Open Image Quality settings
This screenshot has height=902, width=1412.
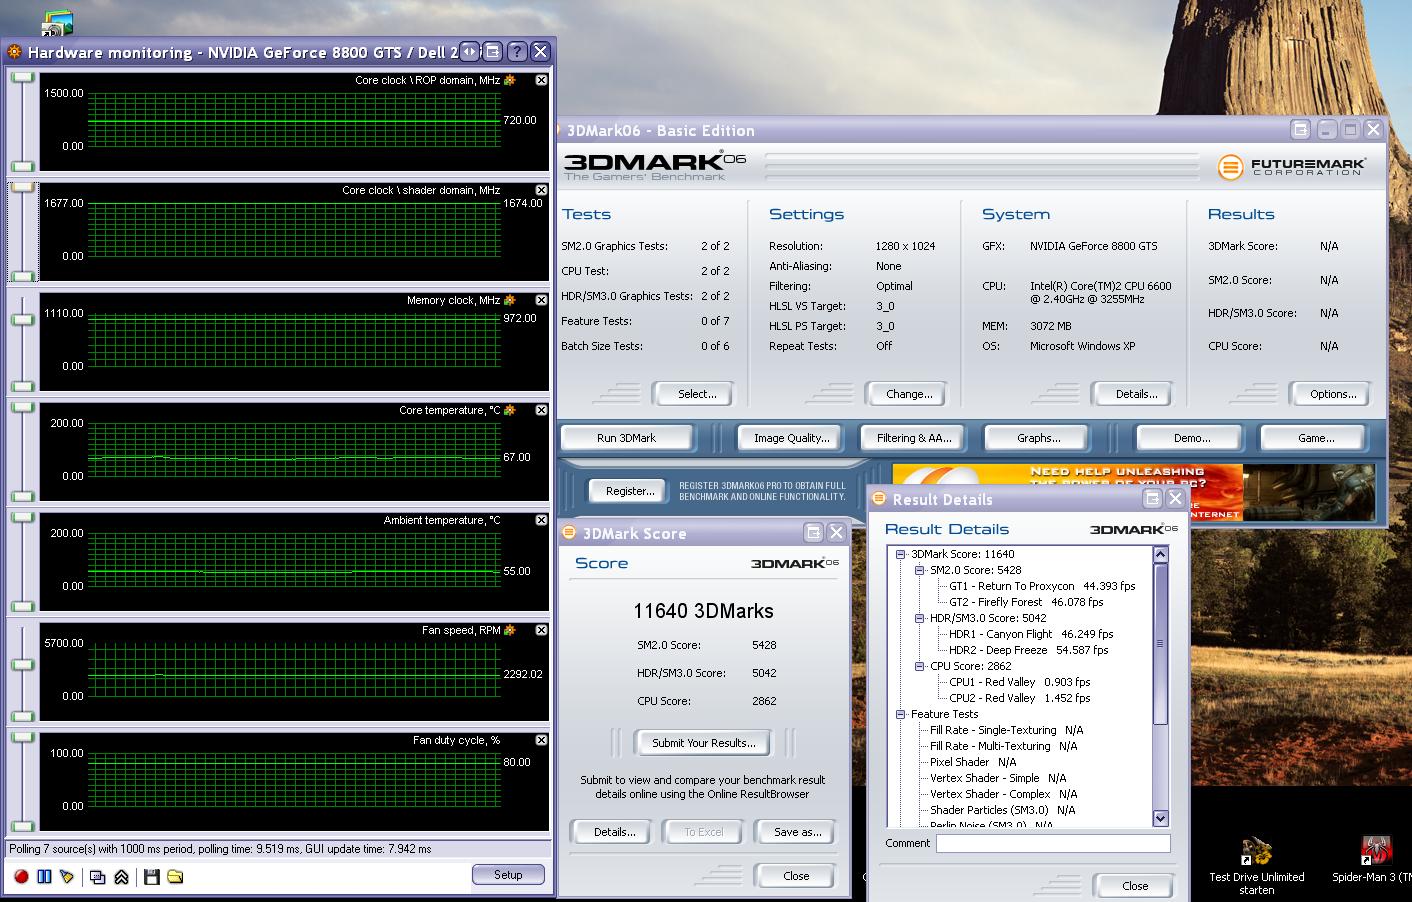point(792,438)
